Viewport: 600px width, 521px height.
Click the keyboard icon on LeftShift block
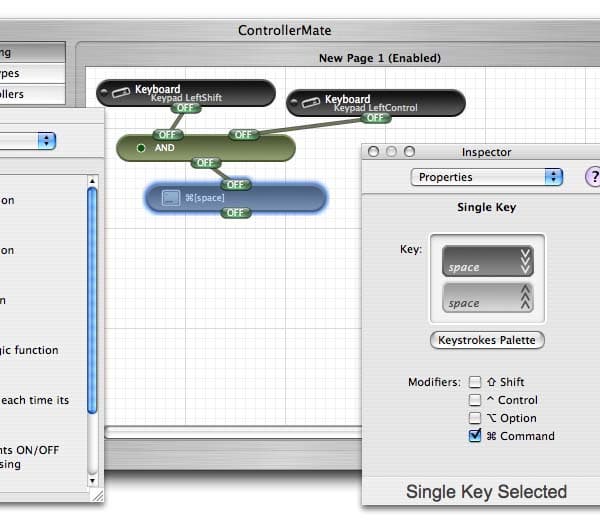121,93
